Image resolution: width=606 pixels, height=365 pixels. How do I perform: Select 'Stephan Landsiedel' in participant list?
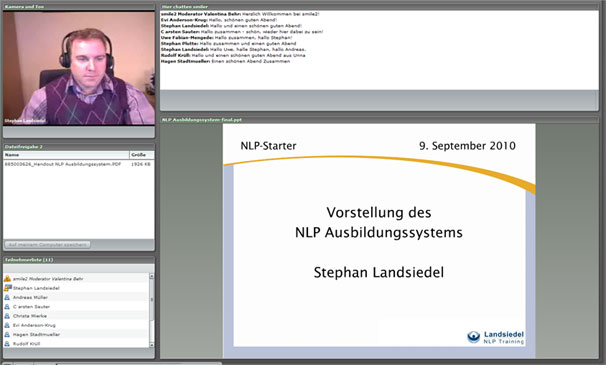pyautogui.click(x=76, y=288)
